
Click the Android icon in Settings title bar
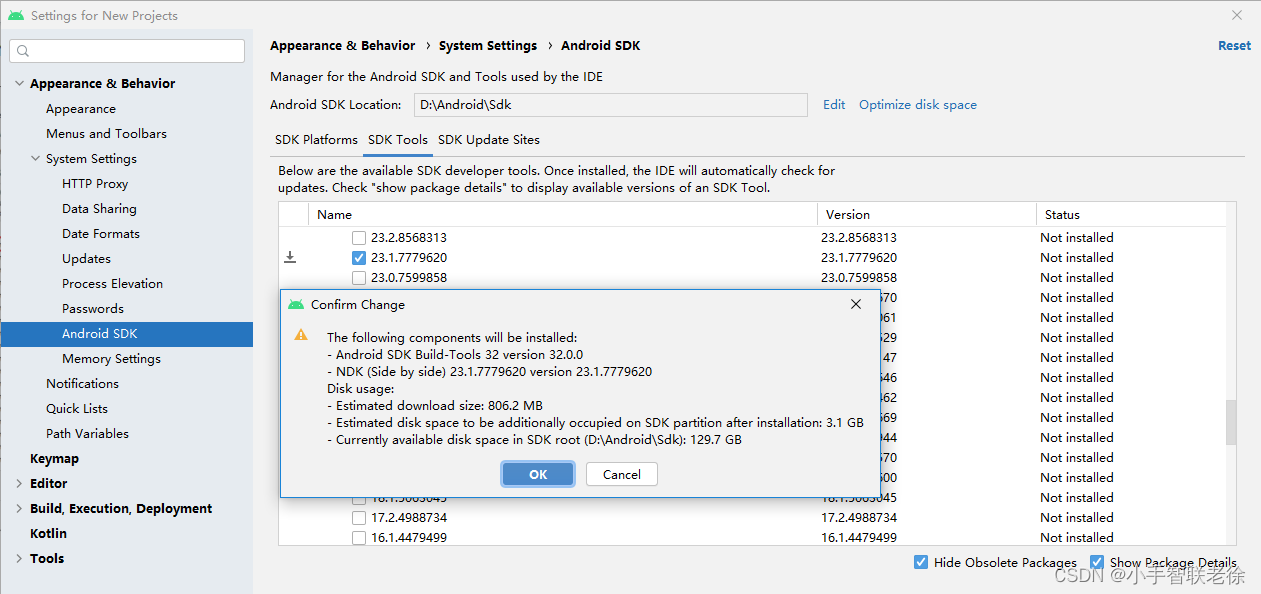coord(16,16)
